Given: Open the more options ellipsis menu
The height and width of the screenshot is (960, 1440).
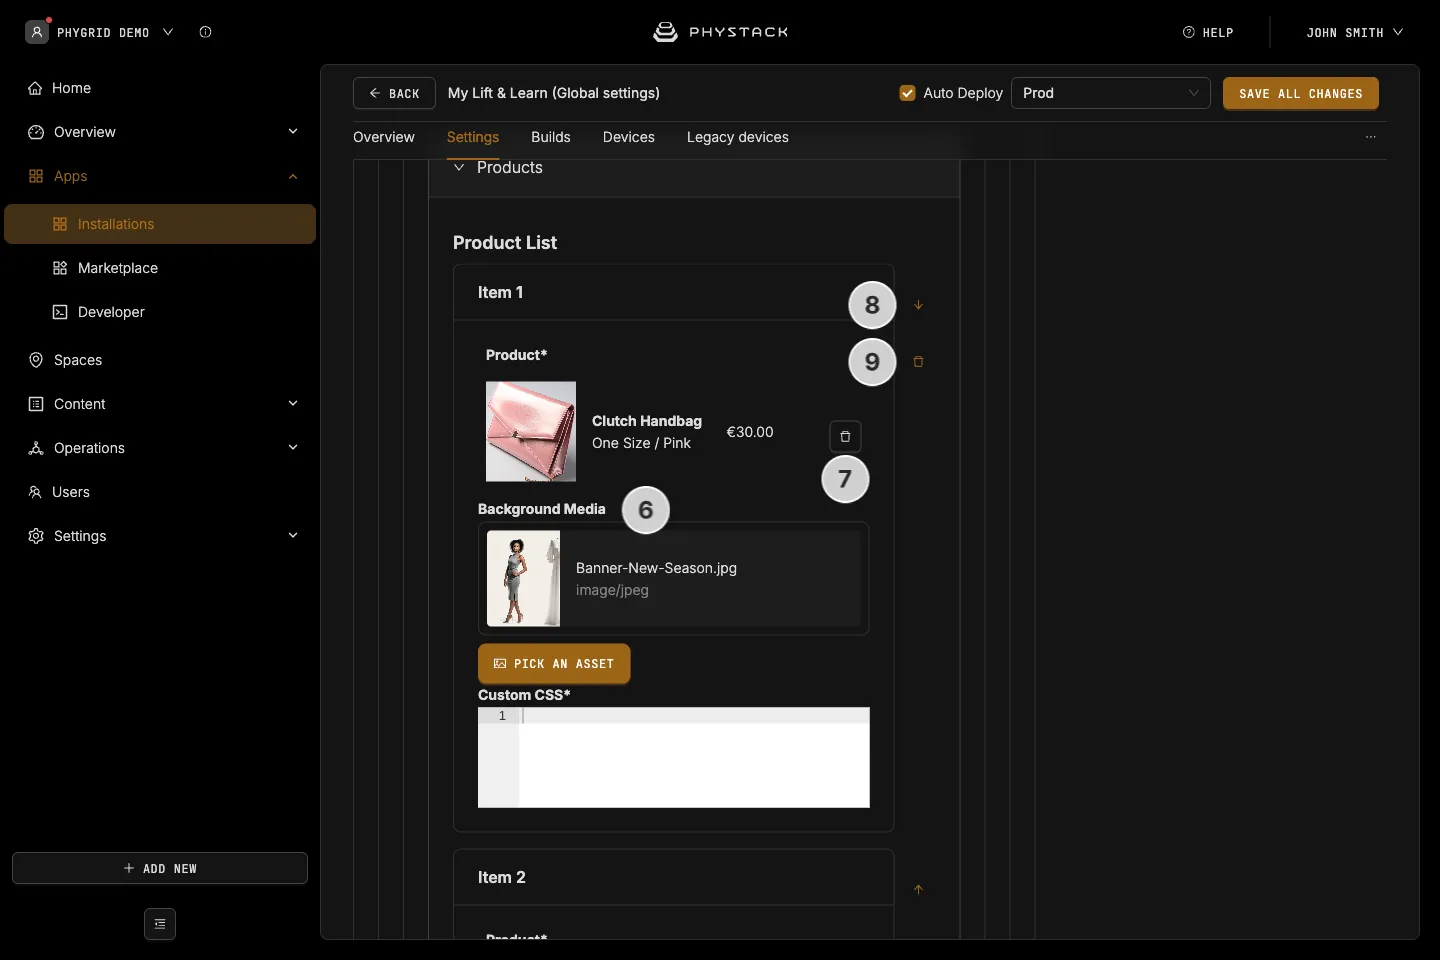Looking at the screenshot, I should click(x=1371, y=137).
